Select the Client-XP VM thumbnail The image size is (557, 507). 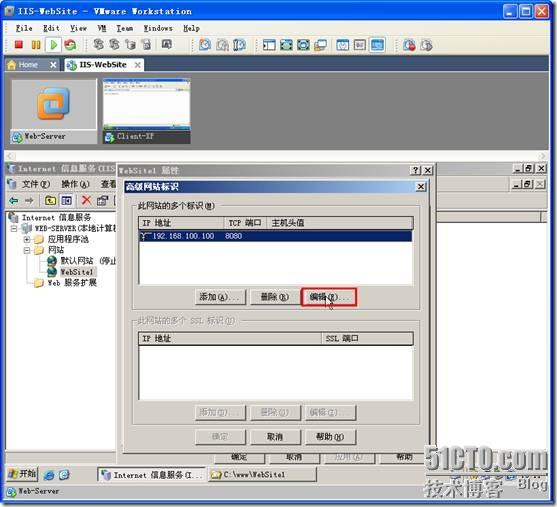coord(146,111)
